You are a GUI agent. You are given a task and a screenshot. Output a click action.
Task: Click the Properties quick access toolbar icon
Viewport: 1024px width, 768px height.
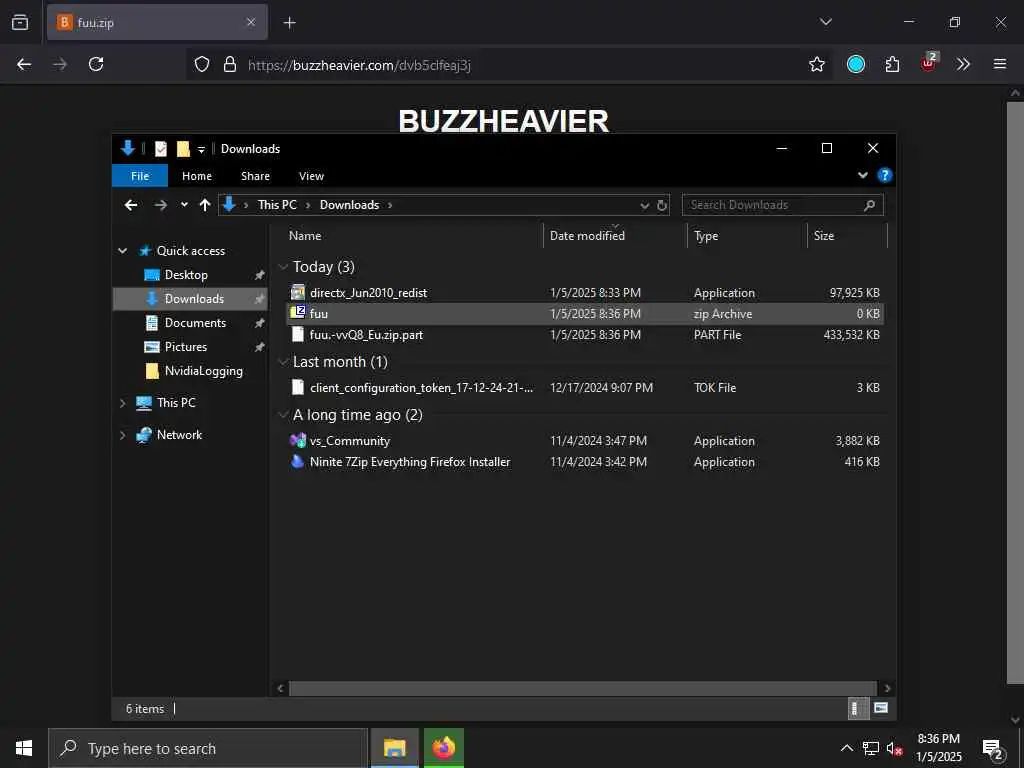161,149
